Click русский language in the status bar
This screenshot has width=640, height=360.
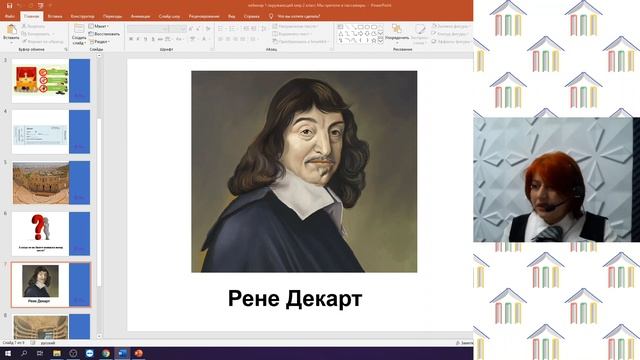pos(48,343)
